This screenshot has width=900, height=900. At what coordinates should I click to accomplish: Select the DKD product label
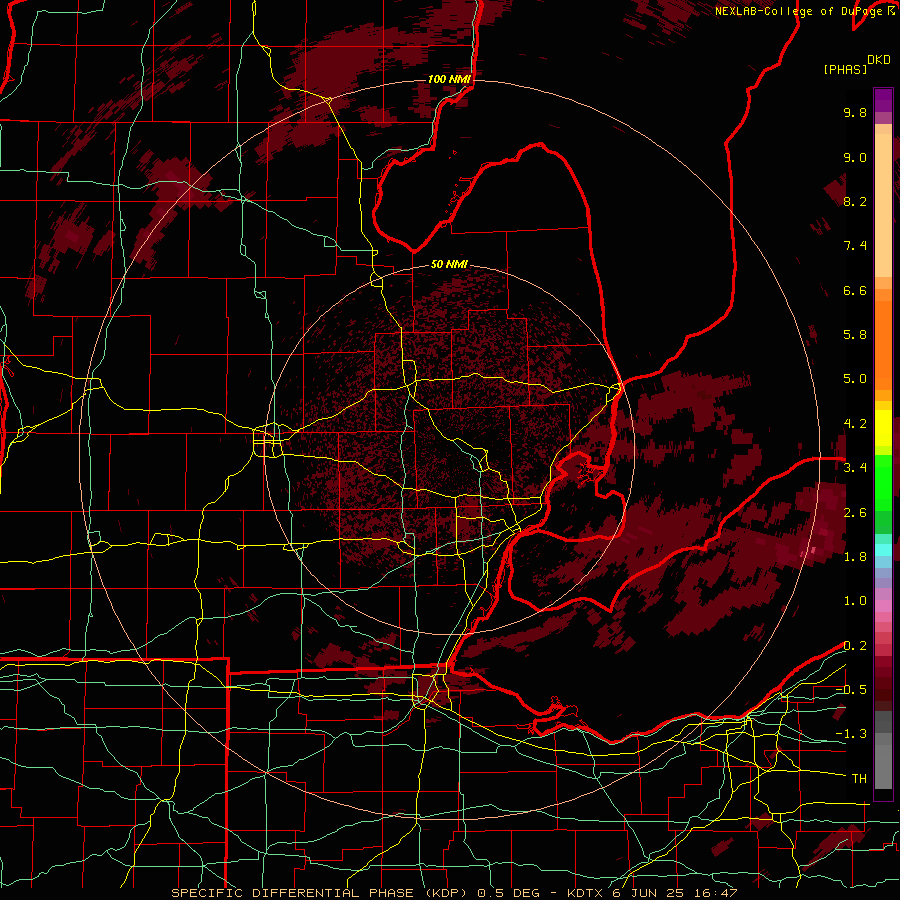tap(879, 60)
